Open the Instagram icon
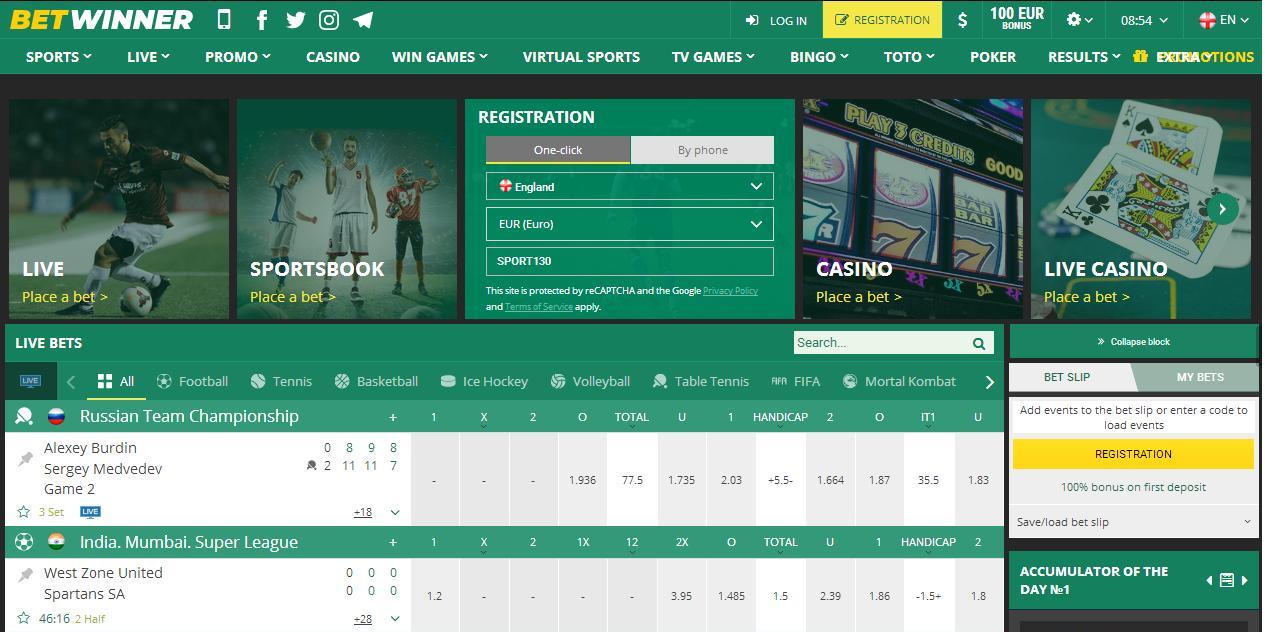The width and height of the screenshot is (1265, 632). click(x=329, y=20)
